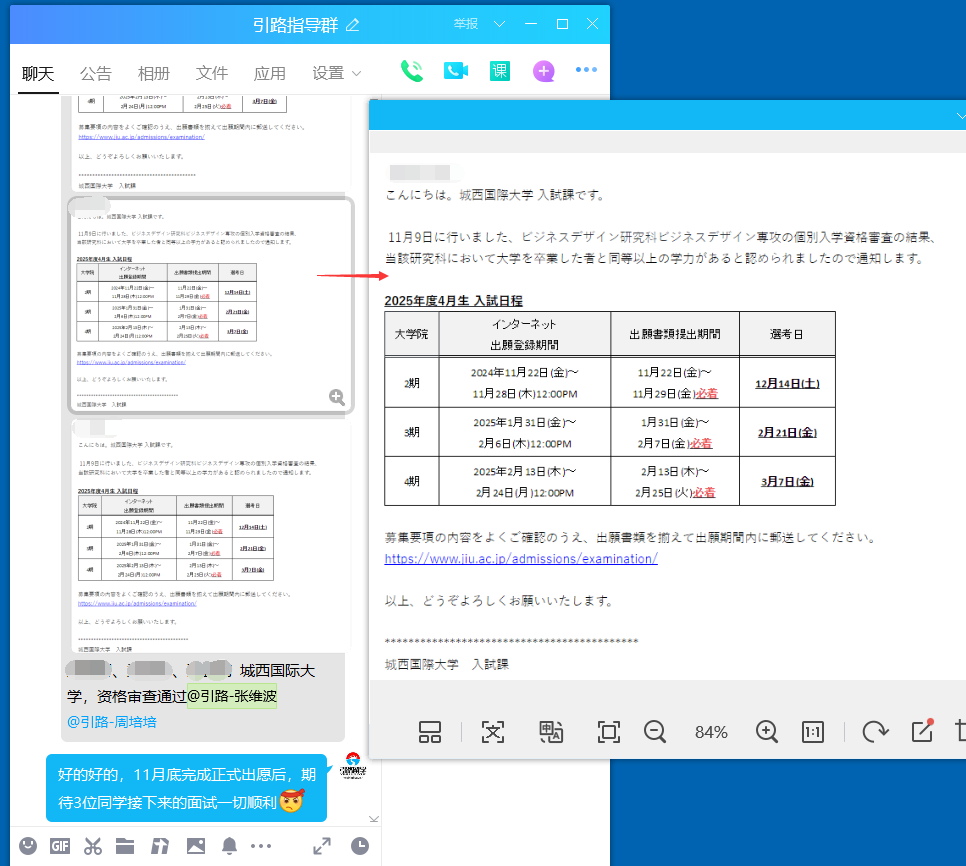Open the GIF picker
The height and width of the screenshot is (866, 966).
(x=60, y=846)
